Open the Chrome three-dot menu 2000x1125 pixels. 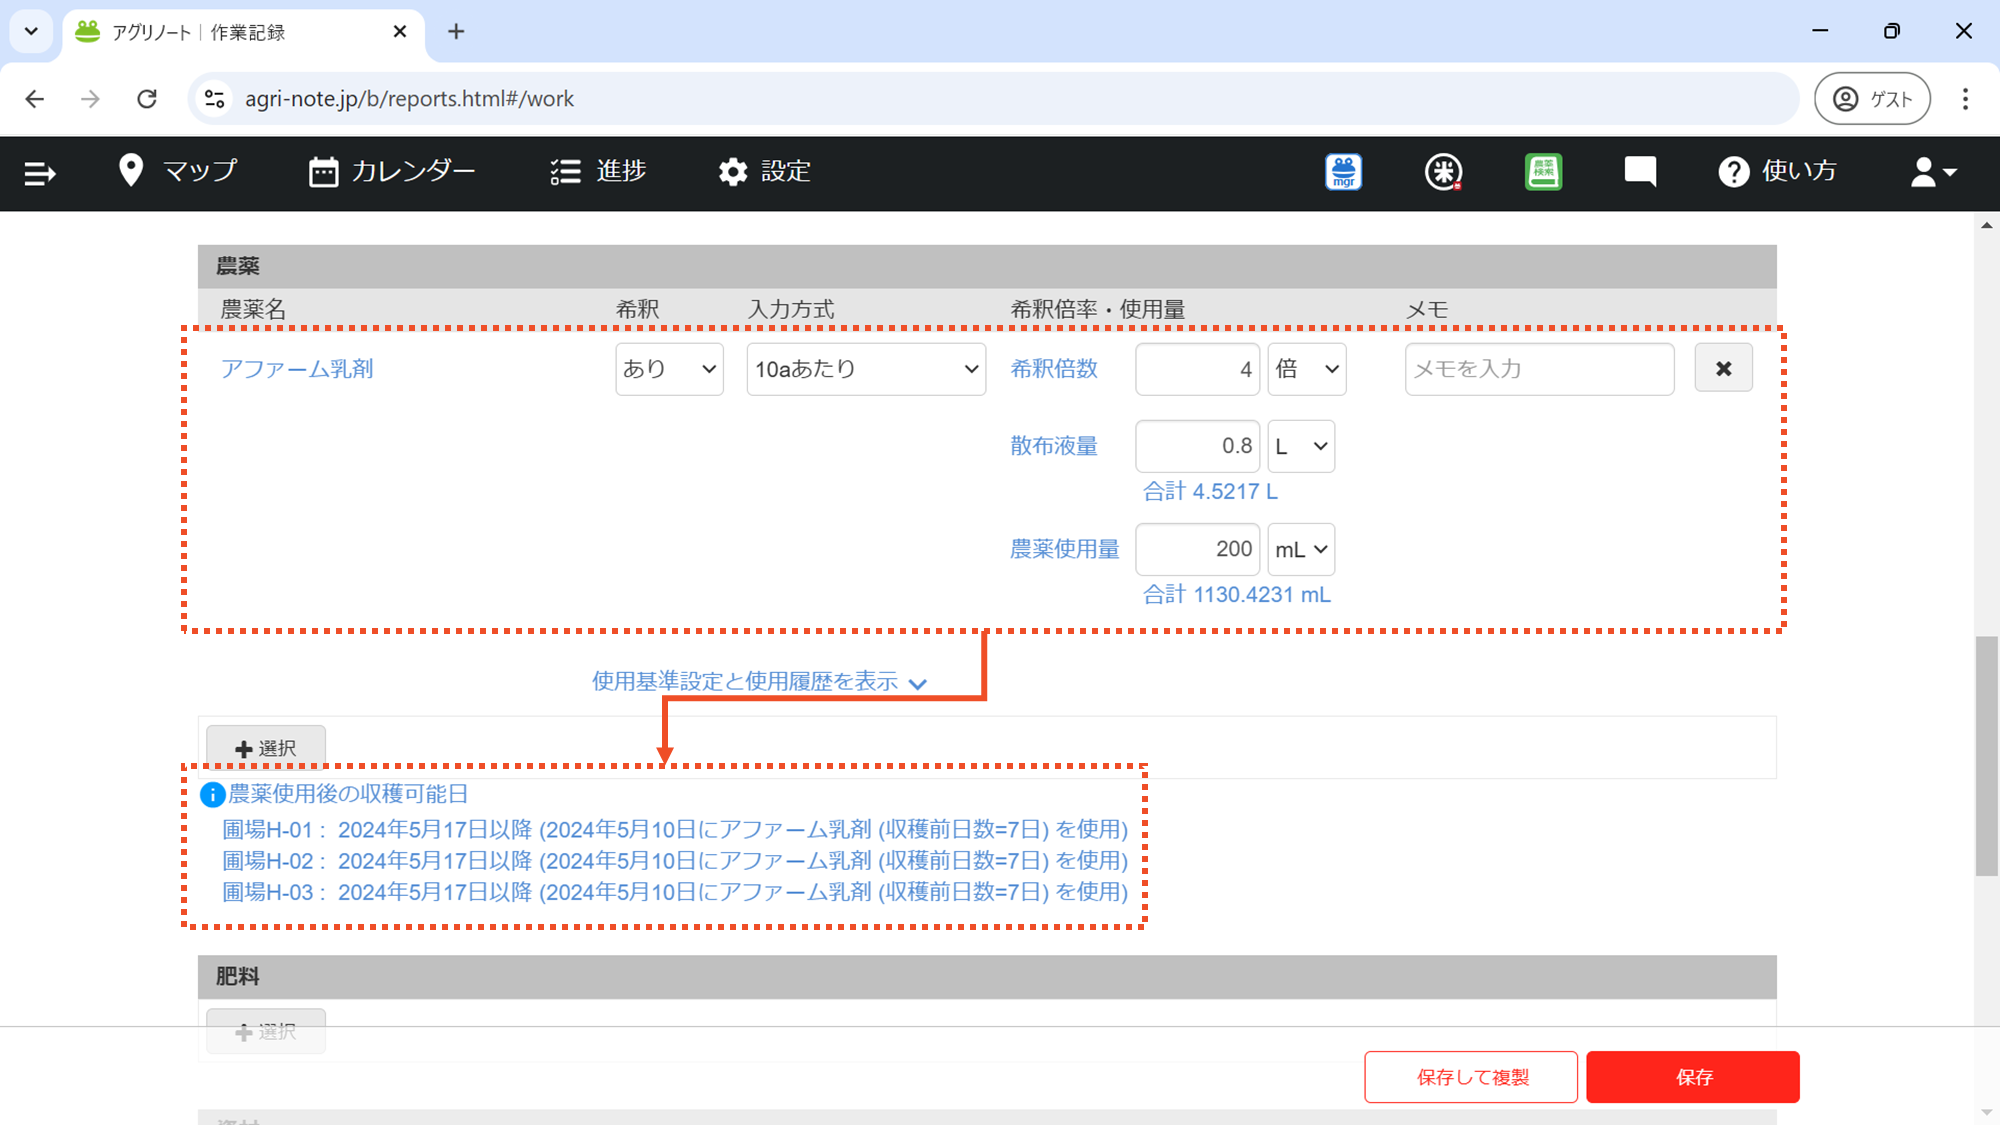pos(1965,99)
